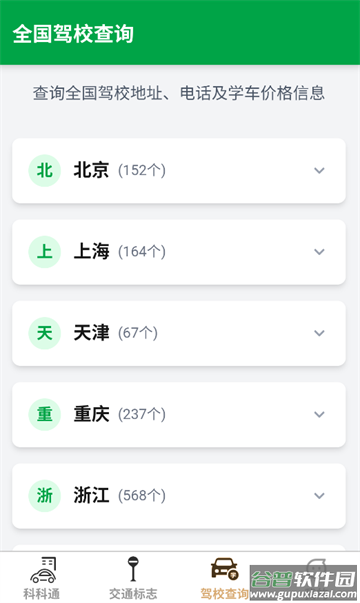This screenshot has height=603, width=360.
Task: Expand the 上海 chevron arrow
Action: (319, 252)
